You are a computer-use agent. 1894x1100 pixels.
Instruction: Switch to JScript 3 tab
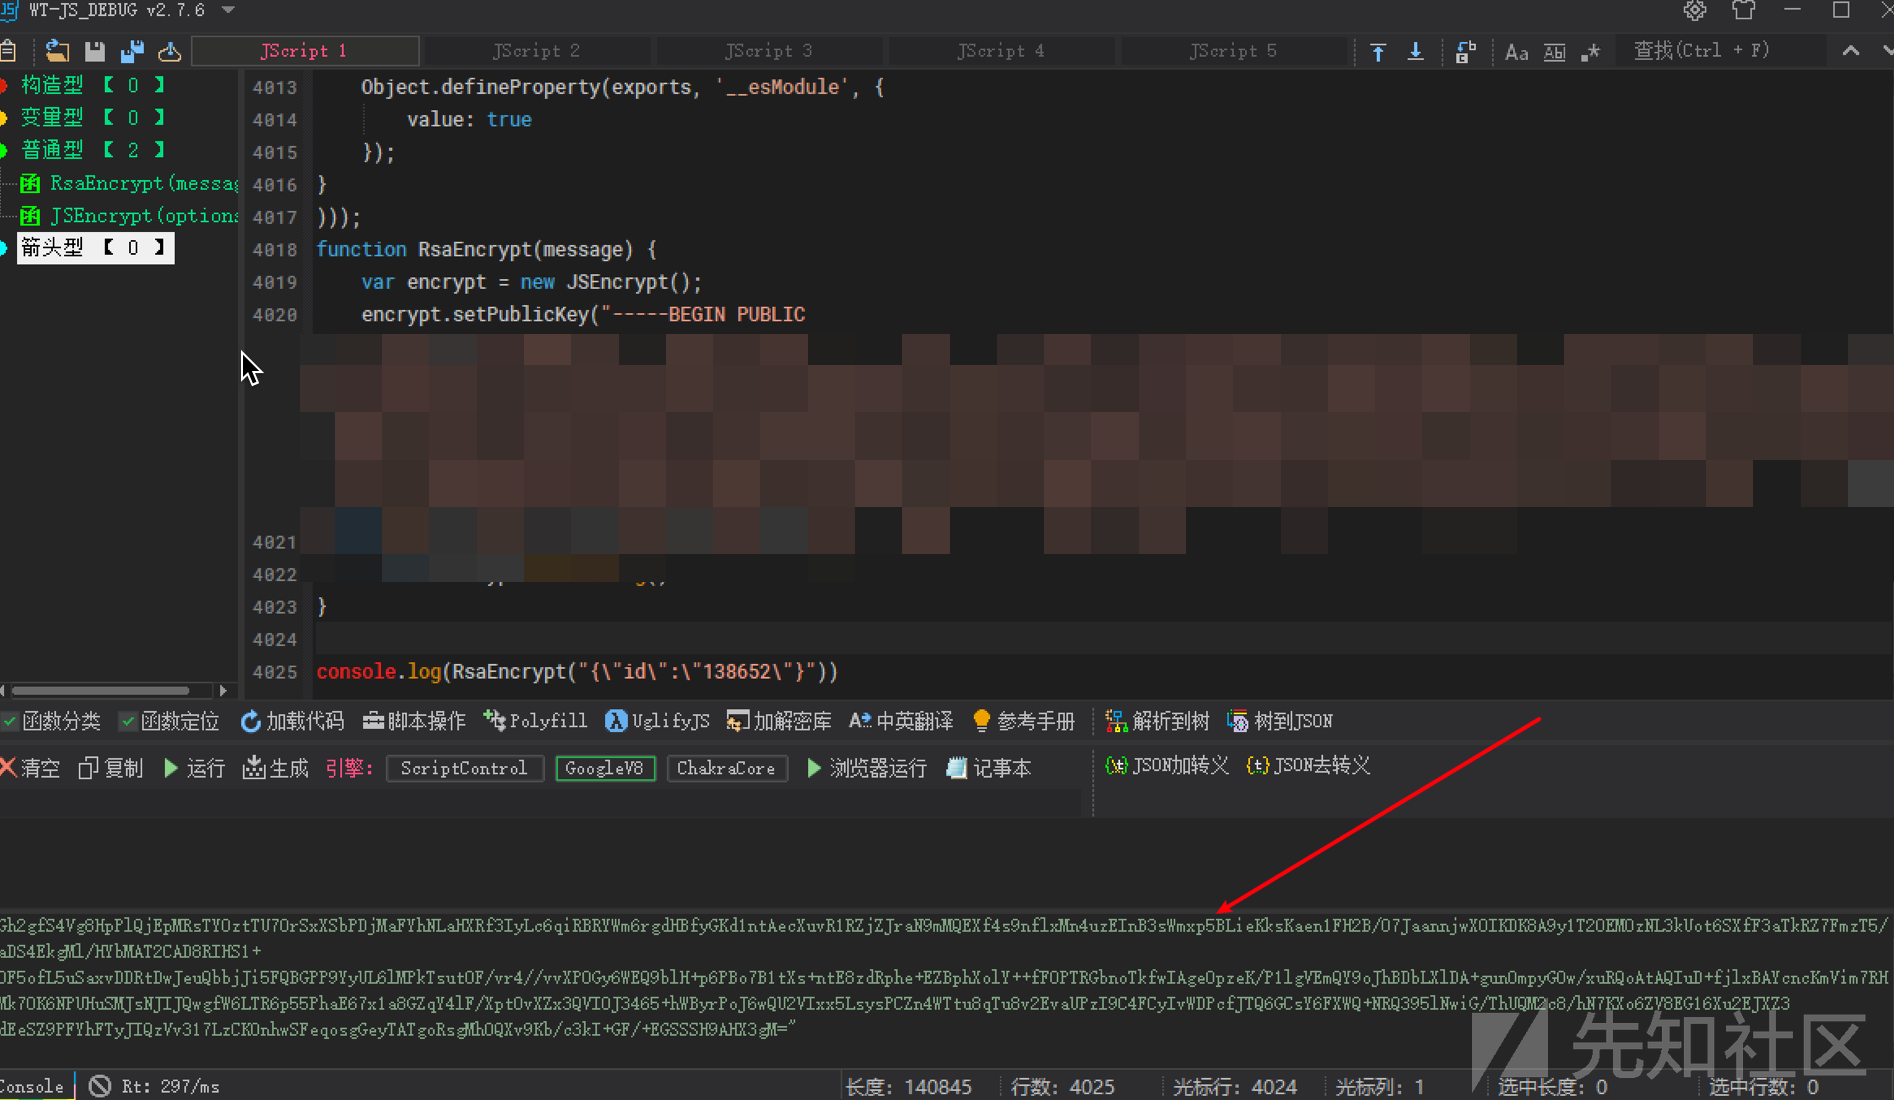[x=769, y=51]
